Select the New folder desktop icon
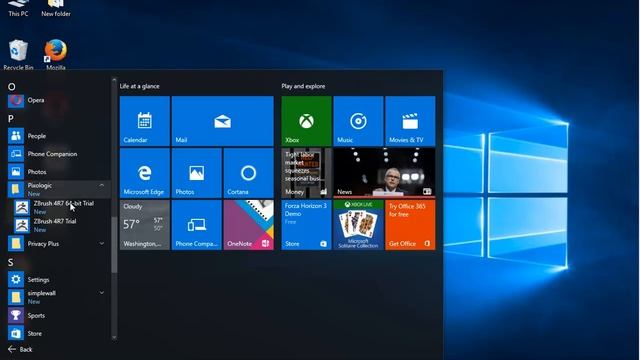Screen dimensions: 640x360 (56, 9)
